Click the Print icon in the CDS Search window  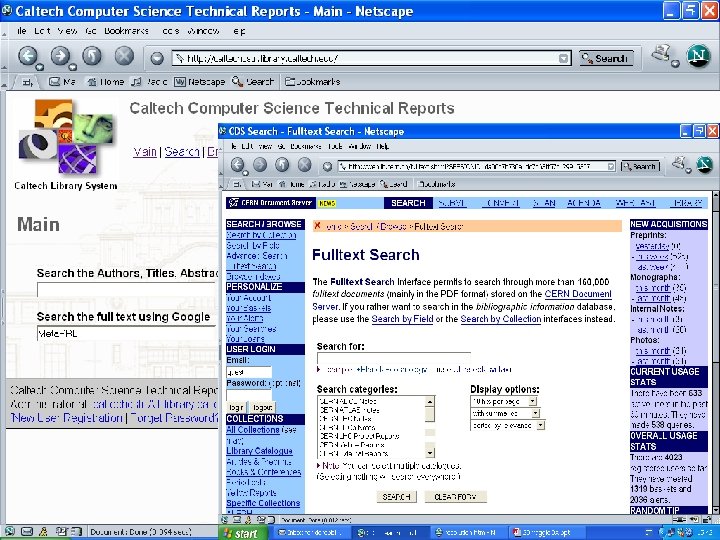(x=679, y=163)
